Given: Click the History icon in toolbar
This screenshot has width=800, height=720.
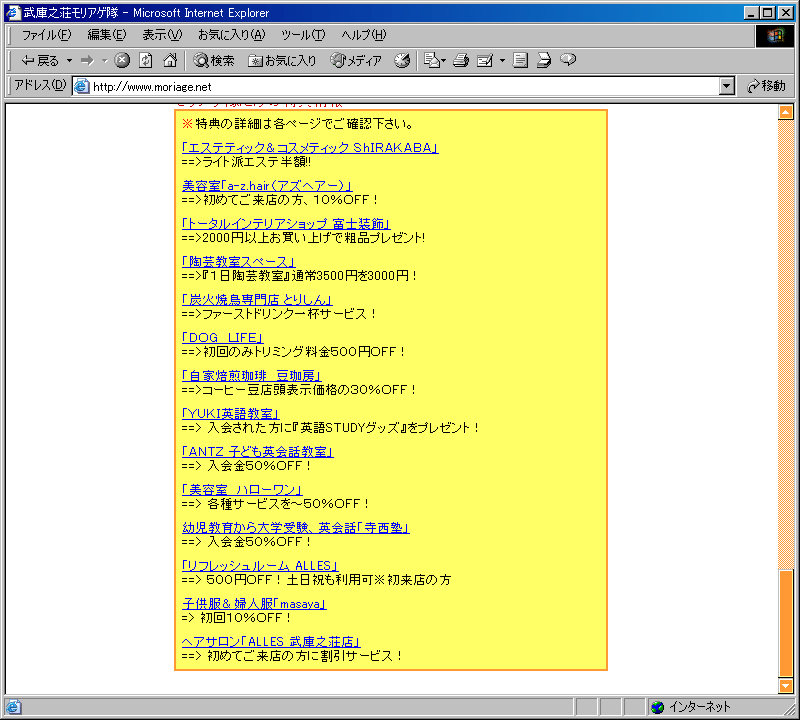Looking at the screenshot, I should click(402, 61).
